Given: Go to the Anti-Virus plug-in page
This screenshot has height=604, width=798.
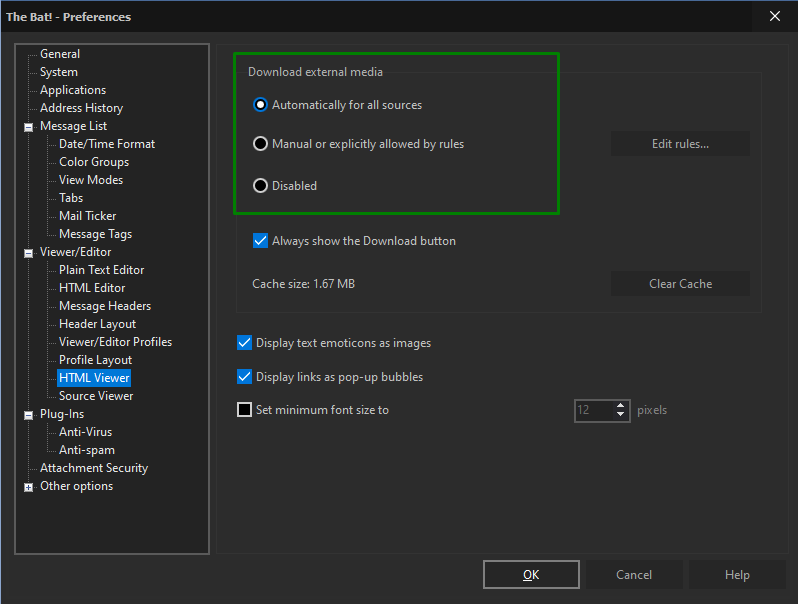Looking at the screenshot, I should 85,432.
